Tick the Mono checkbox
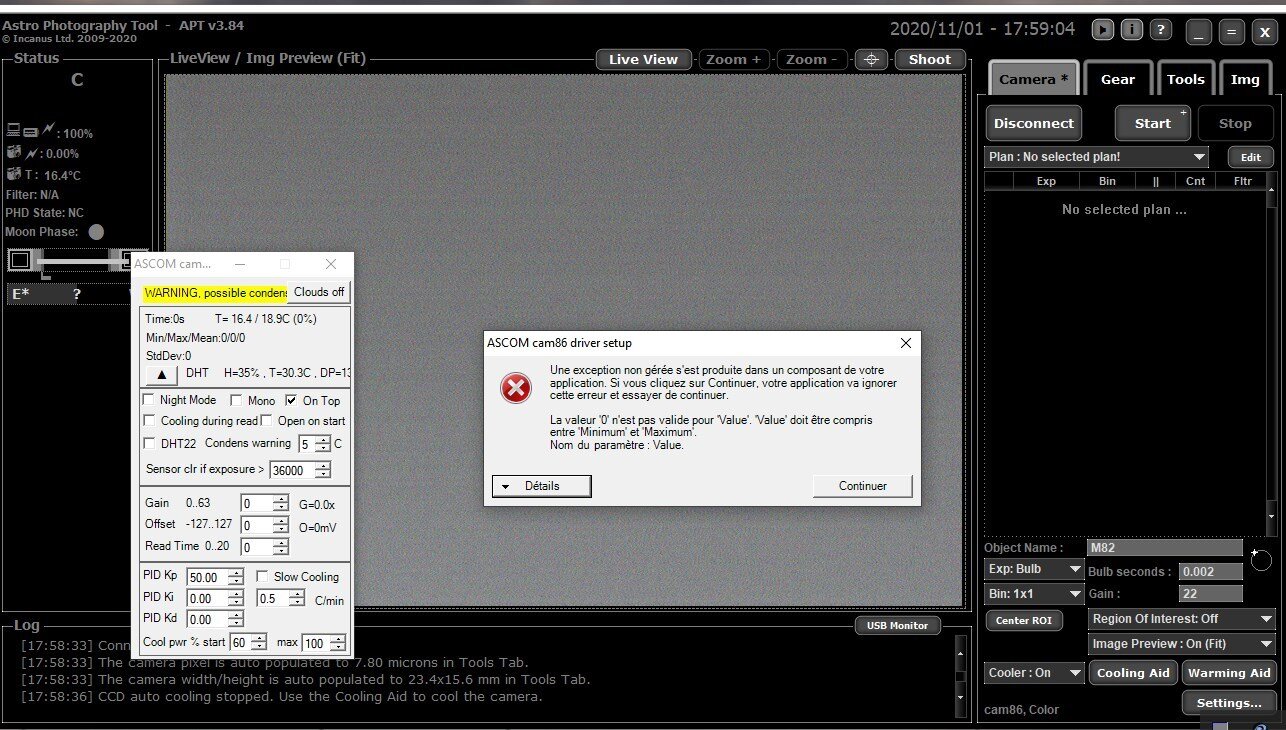This screenshot has width=1286, height=730. [238, 400]
